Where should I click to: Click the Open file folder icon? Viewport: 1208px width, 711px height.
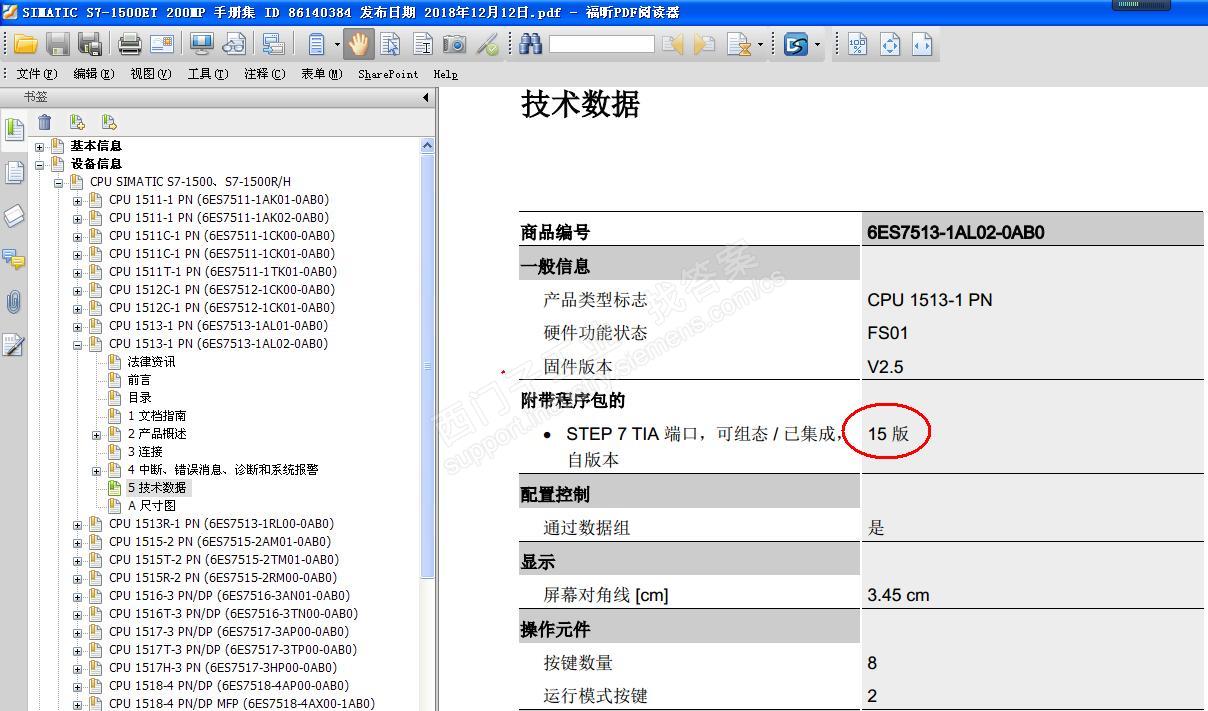coord(26,44)
